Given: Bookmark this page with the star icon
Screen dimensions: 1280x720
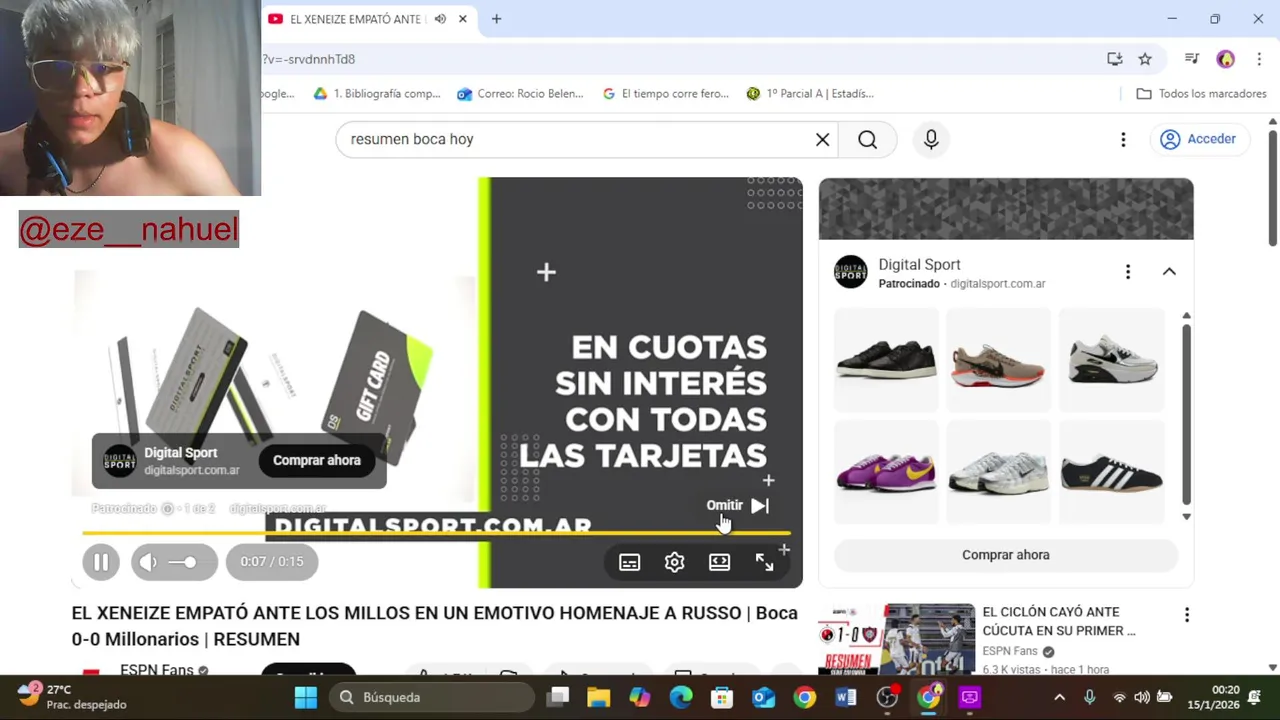Looking at the screenshot, I should (x=1145, y=59).
